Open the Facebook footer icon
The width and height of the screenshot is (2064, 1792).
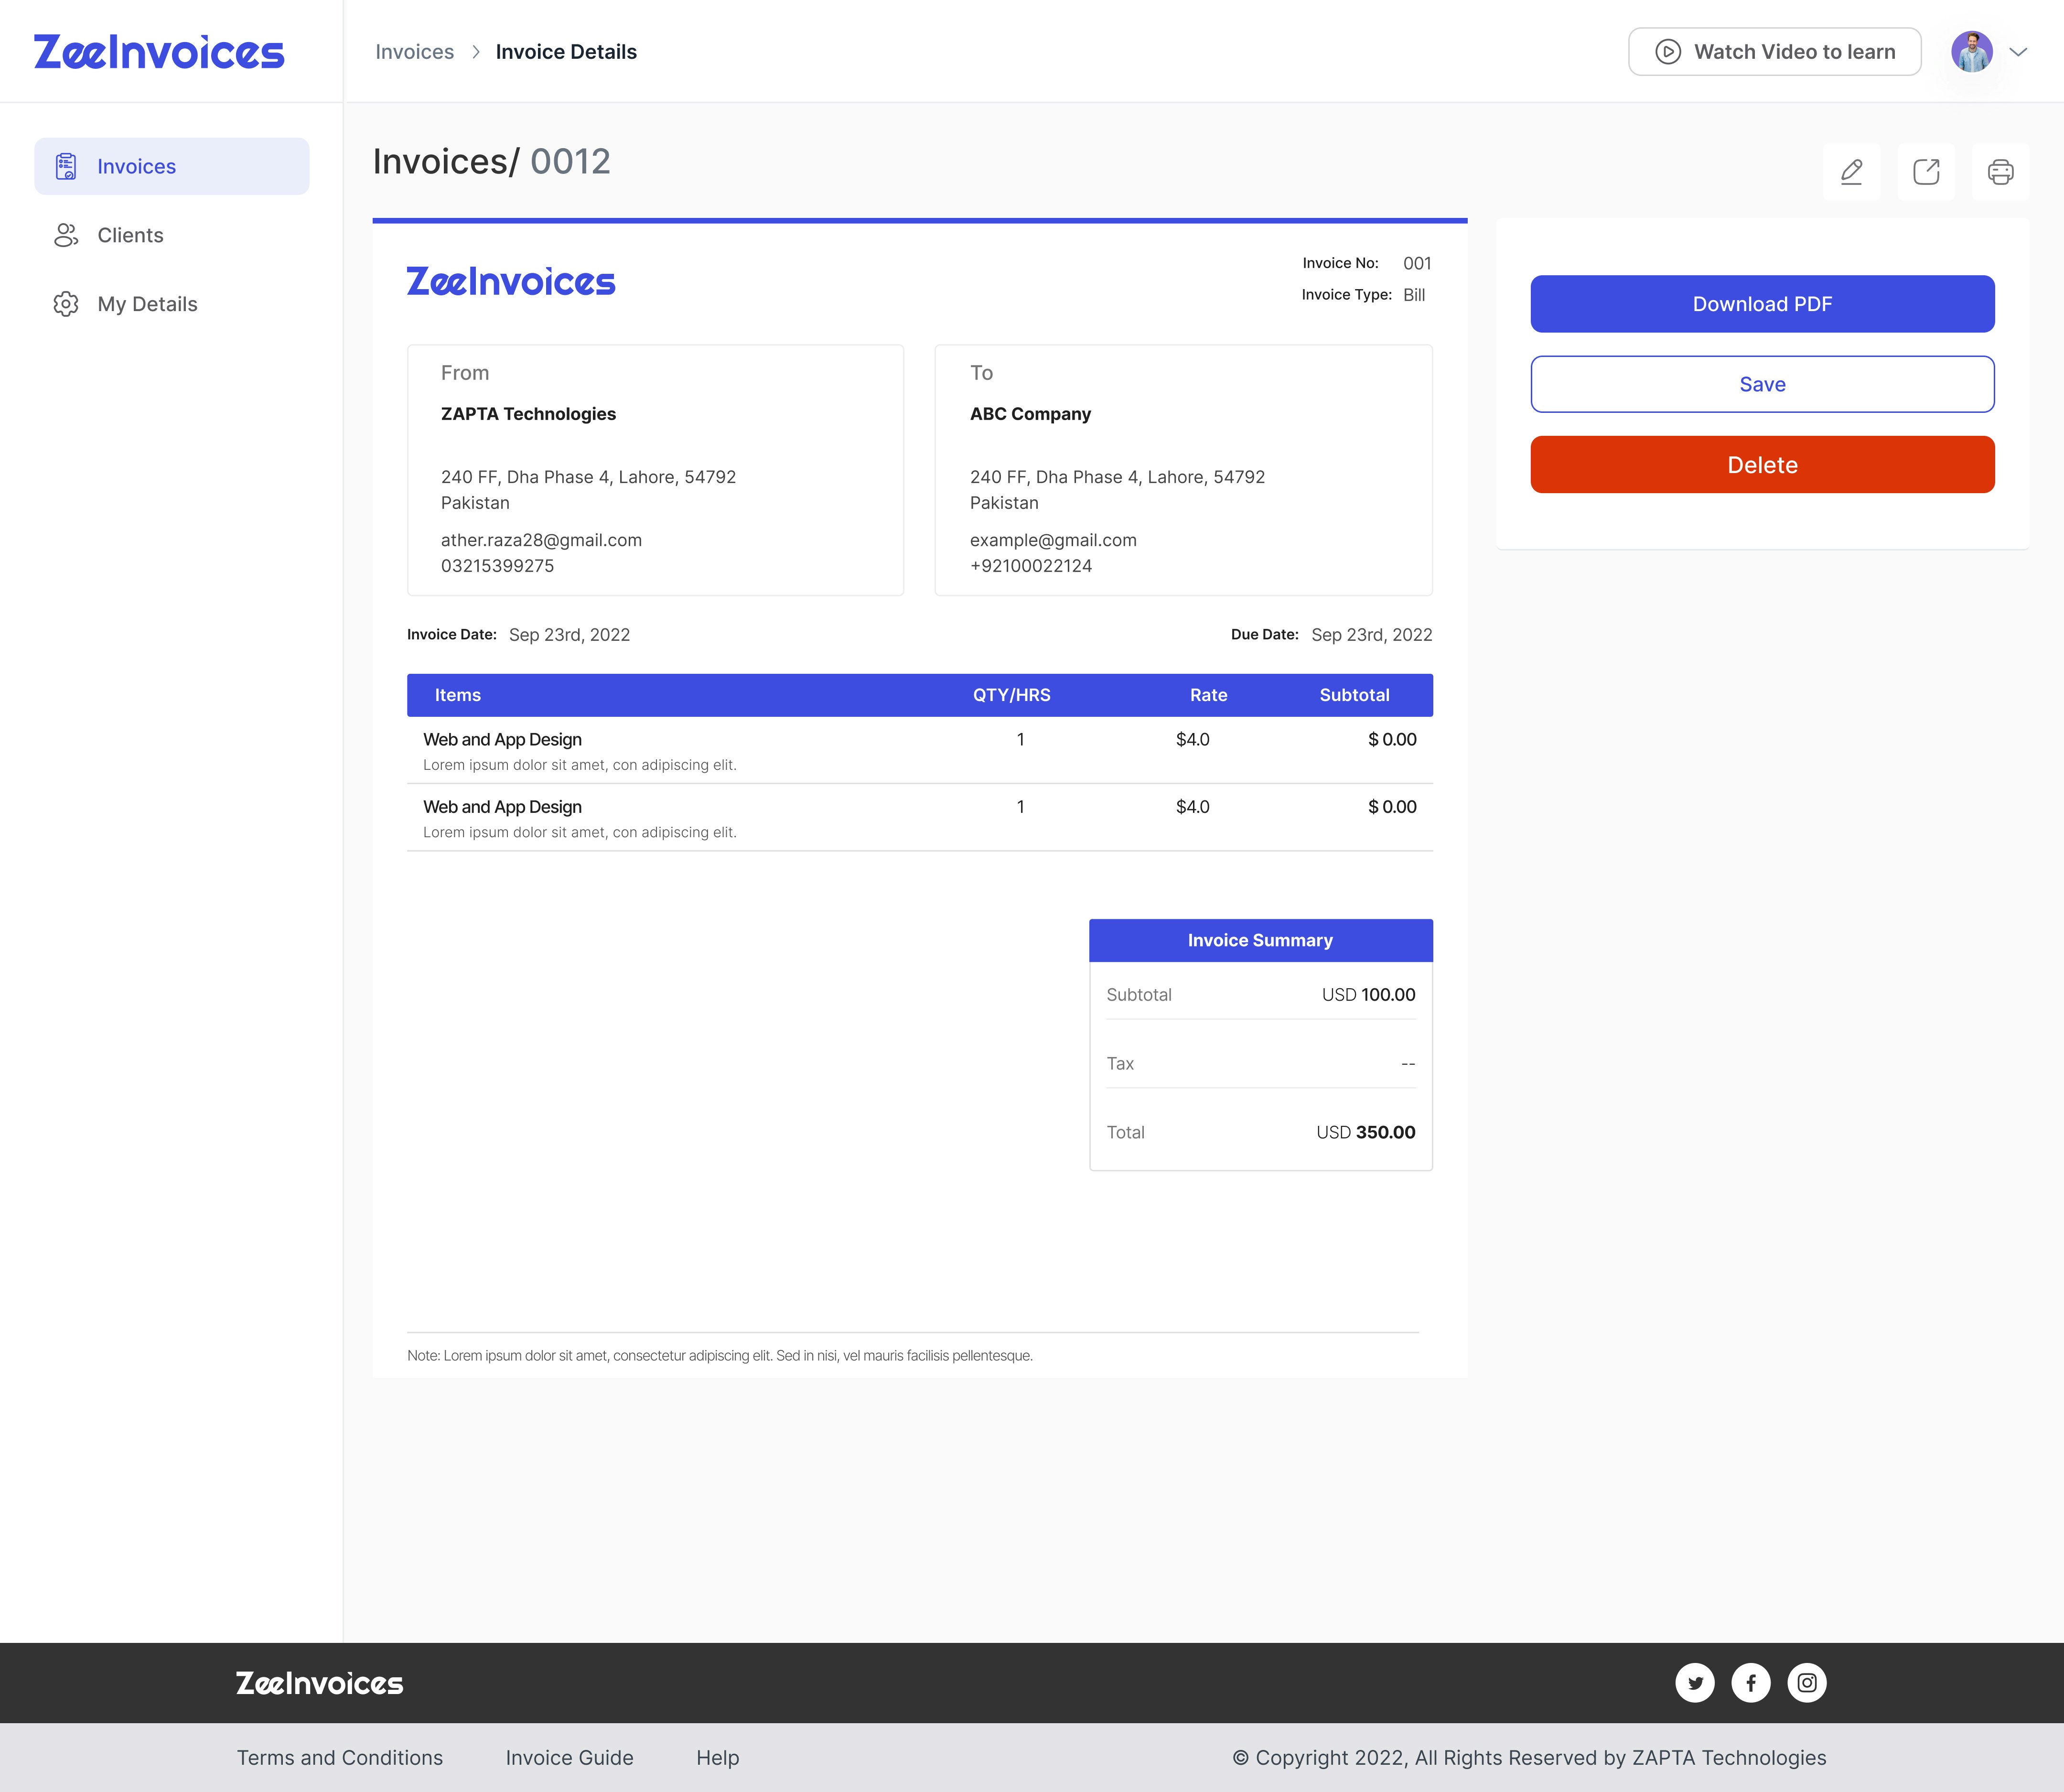click(1751, 1683)
